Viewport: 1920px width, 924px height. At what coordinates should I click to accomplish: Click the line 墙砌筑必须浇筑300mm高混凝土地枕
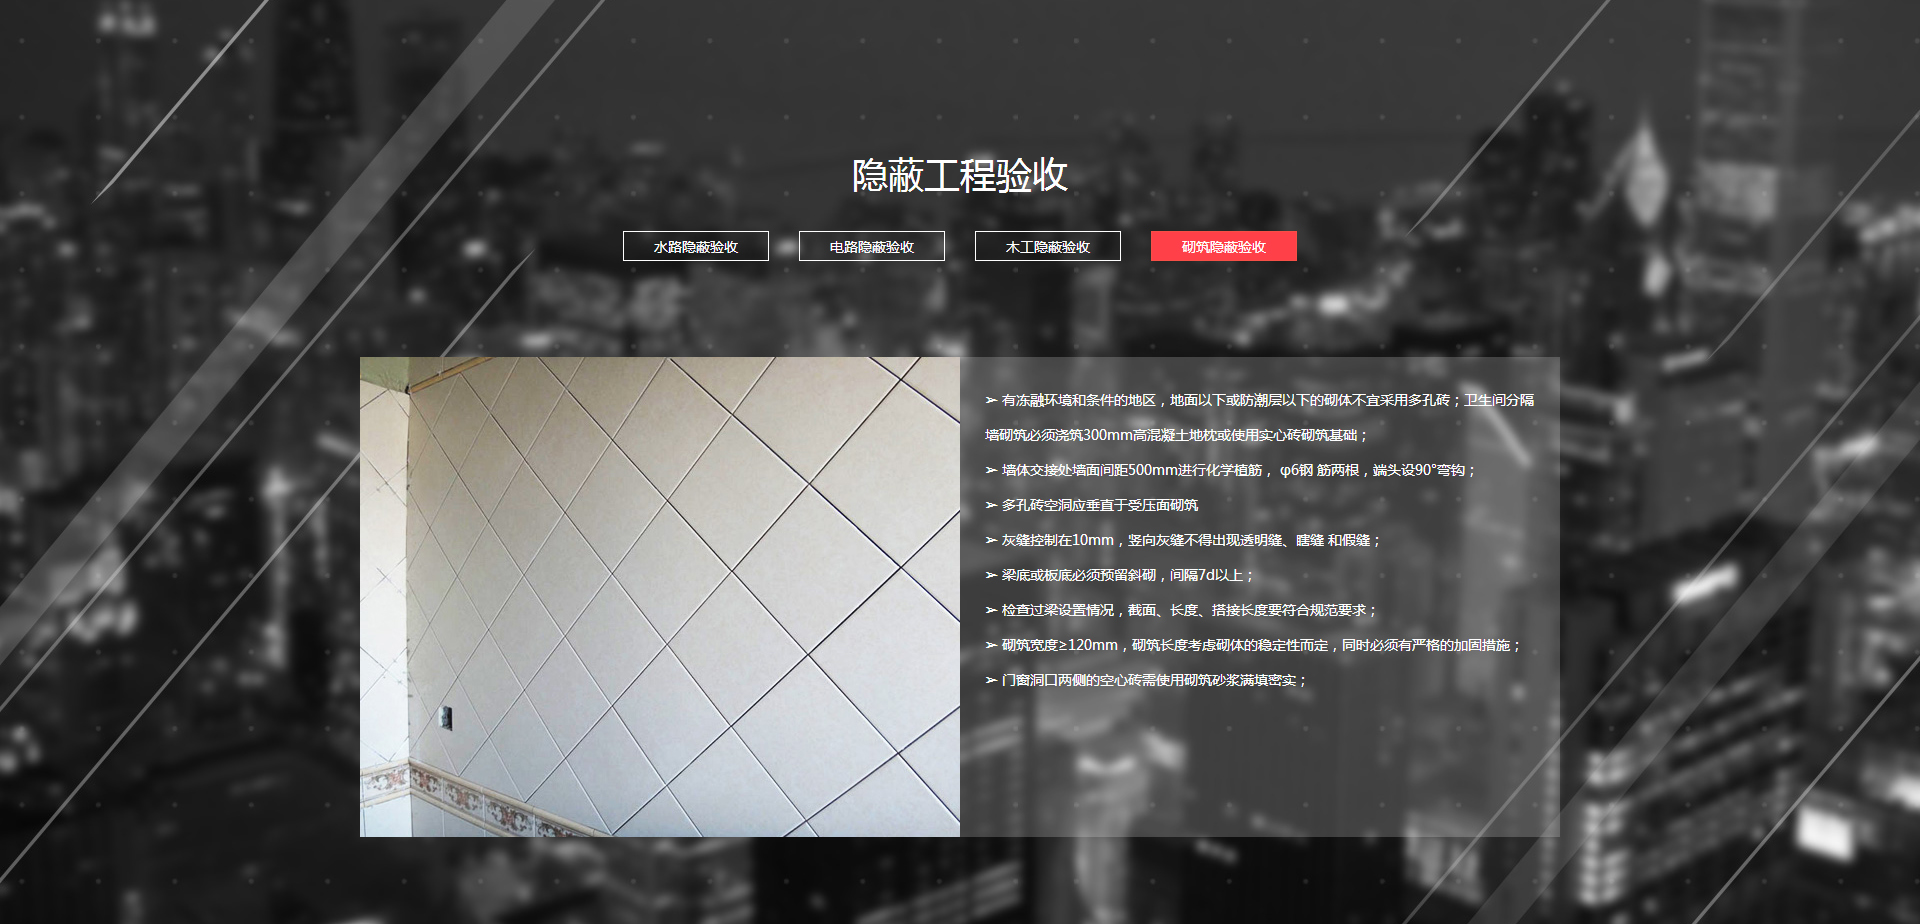coord(1174,435)
